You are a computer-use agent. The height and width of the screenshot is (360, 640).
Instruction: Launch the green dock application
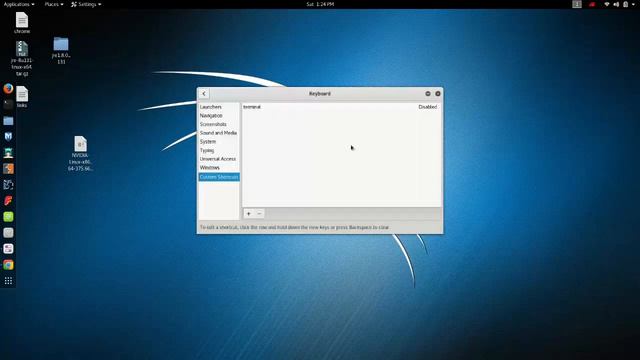8,217
